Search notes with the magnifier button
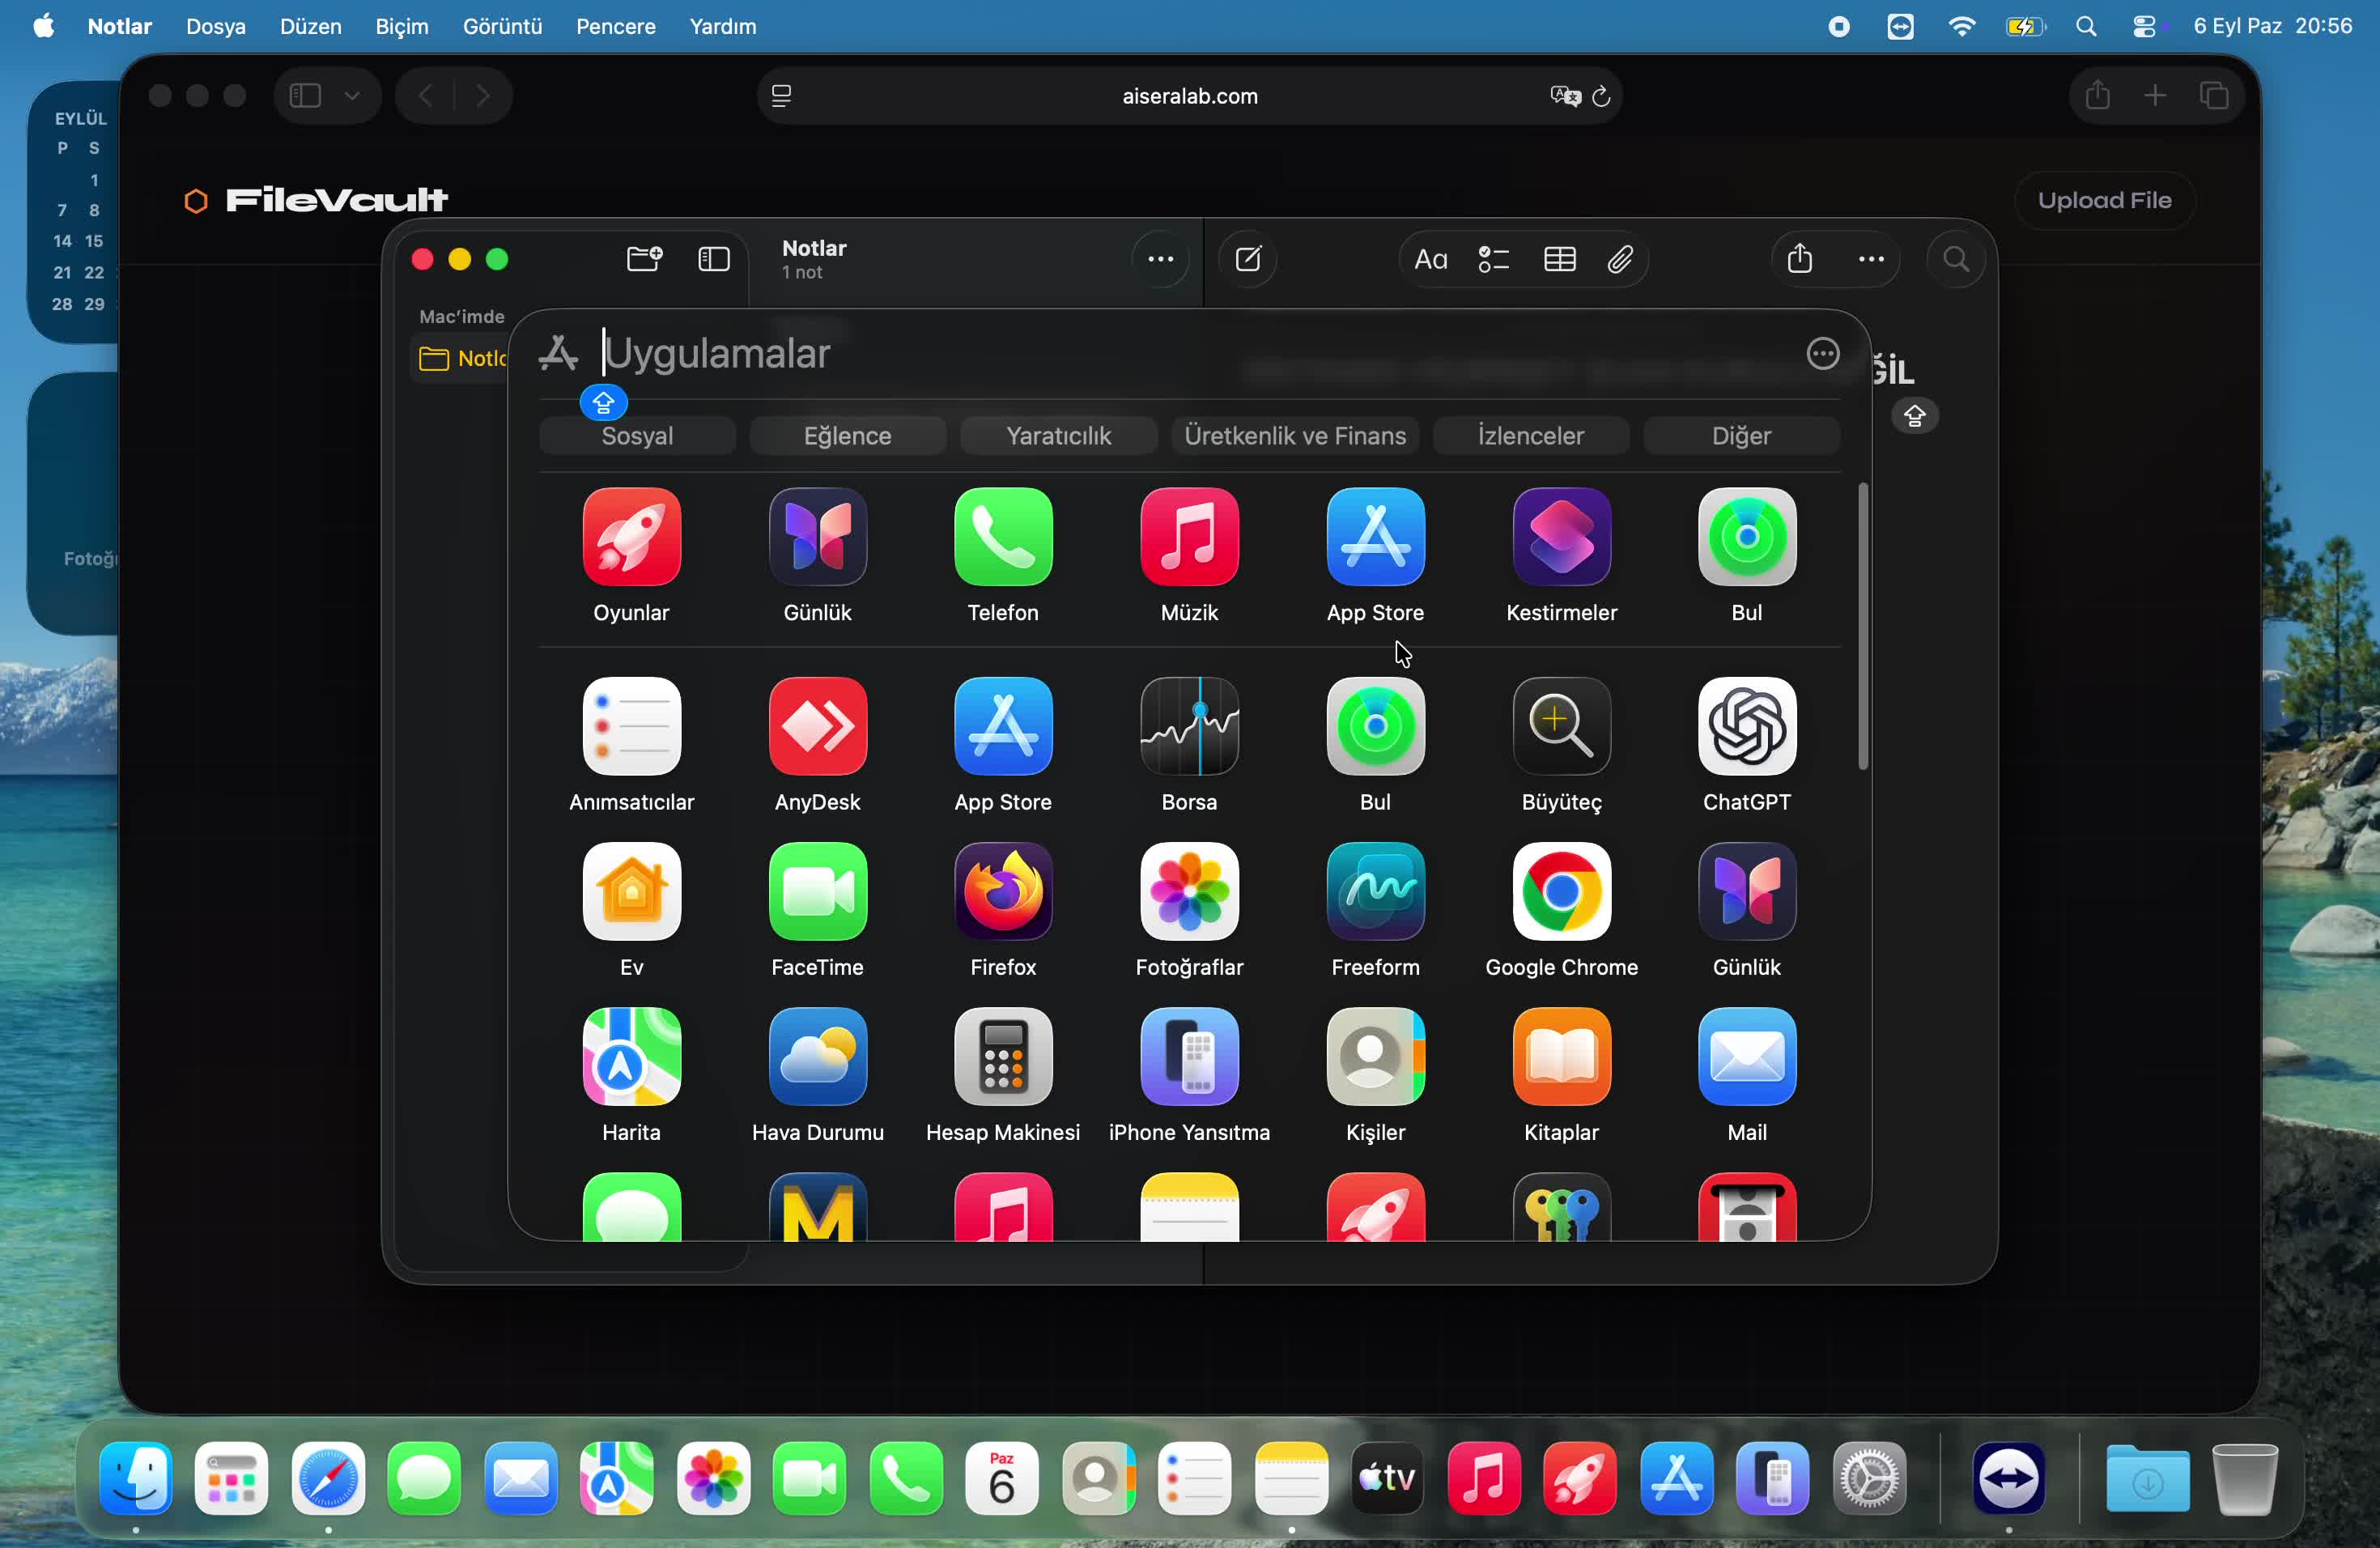This screenshot has height=1548, width=2380. point(1955,260)
